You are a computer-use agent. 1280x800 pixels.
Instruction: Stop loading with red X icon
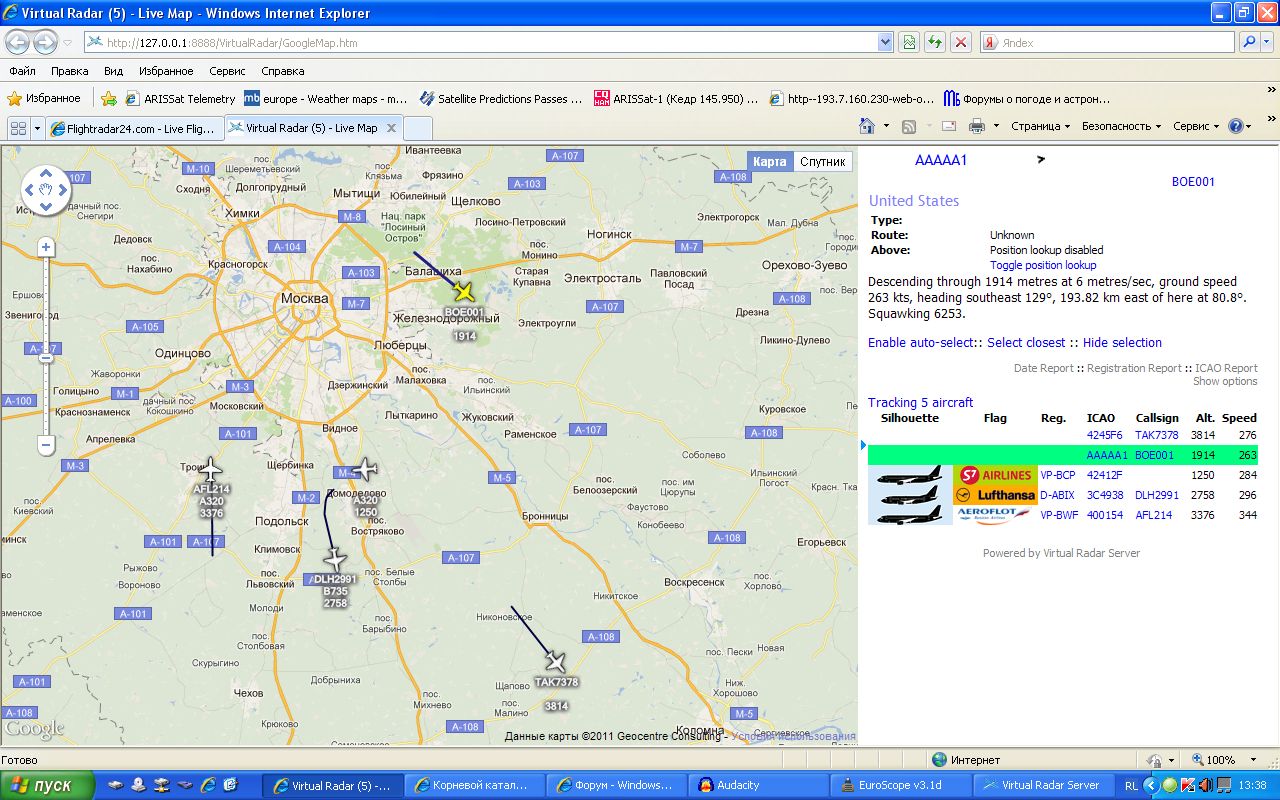tap(960, 43)
